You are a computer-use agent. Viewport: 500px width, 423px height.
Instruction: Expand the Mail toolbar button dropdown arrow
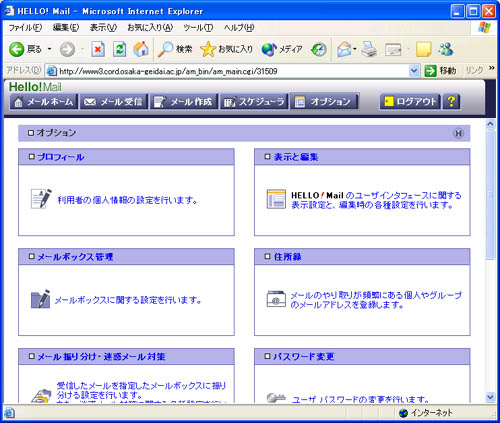point(355,49)
